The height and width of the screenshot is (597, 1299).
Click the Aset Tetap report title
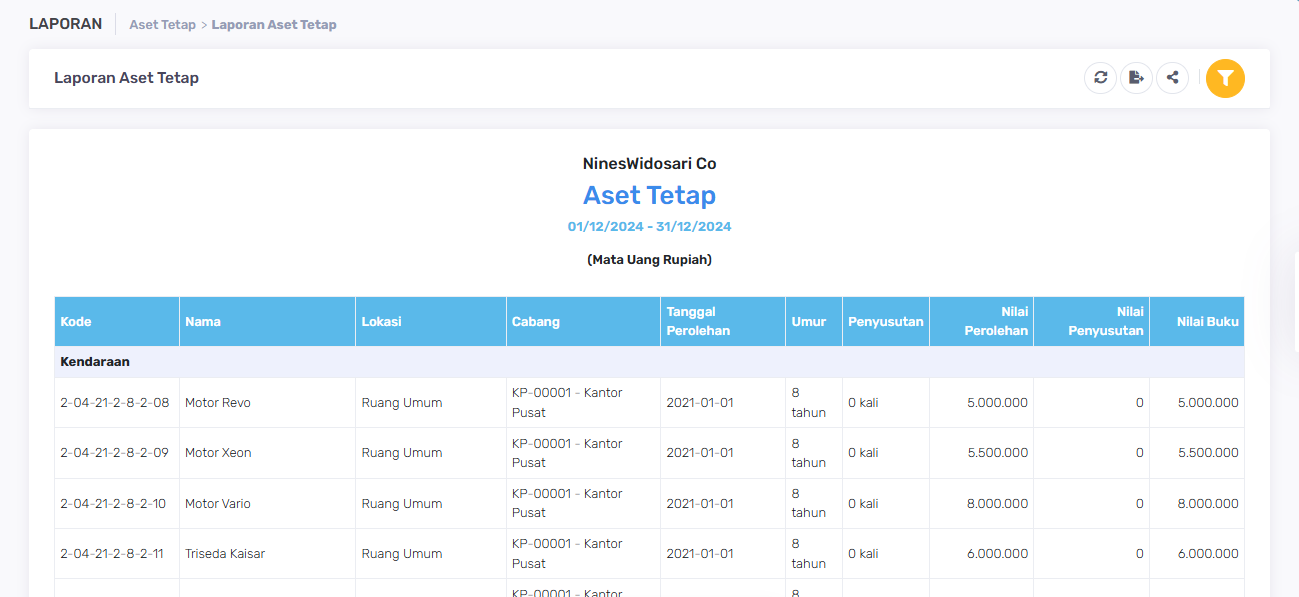(x=650, y=195)
